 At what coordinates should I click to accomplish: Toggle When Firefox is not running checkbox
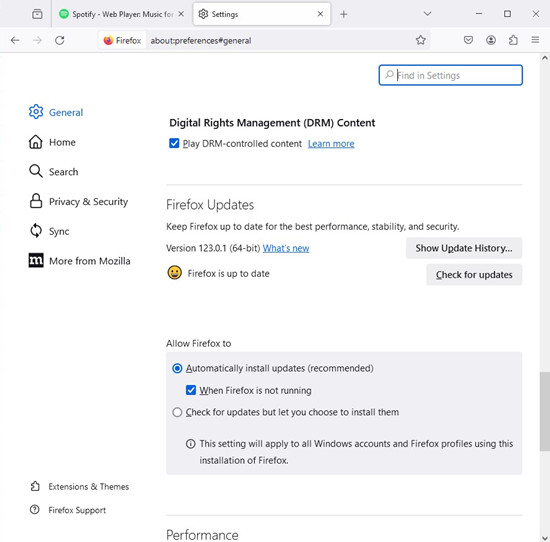[191, 390]
